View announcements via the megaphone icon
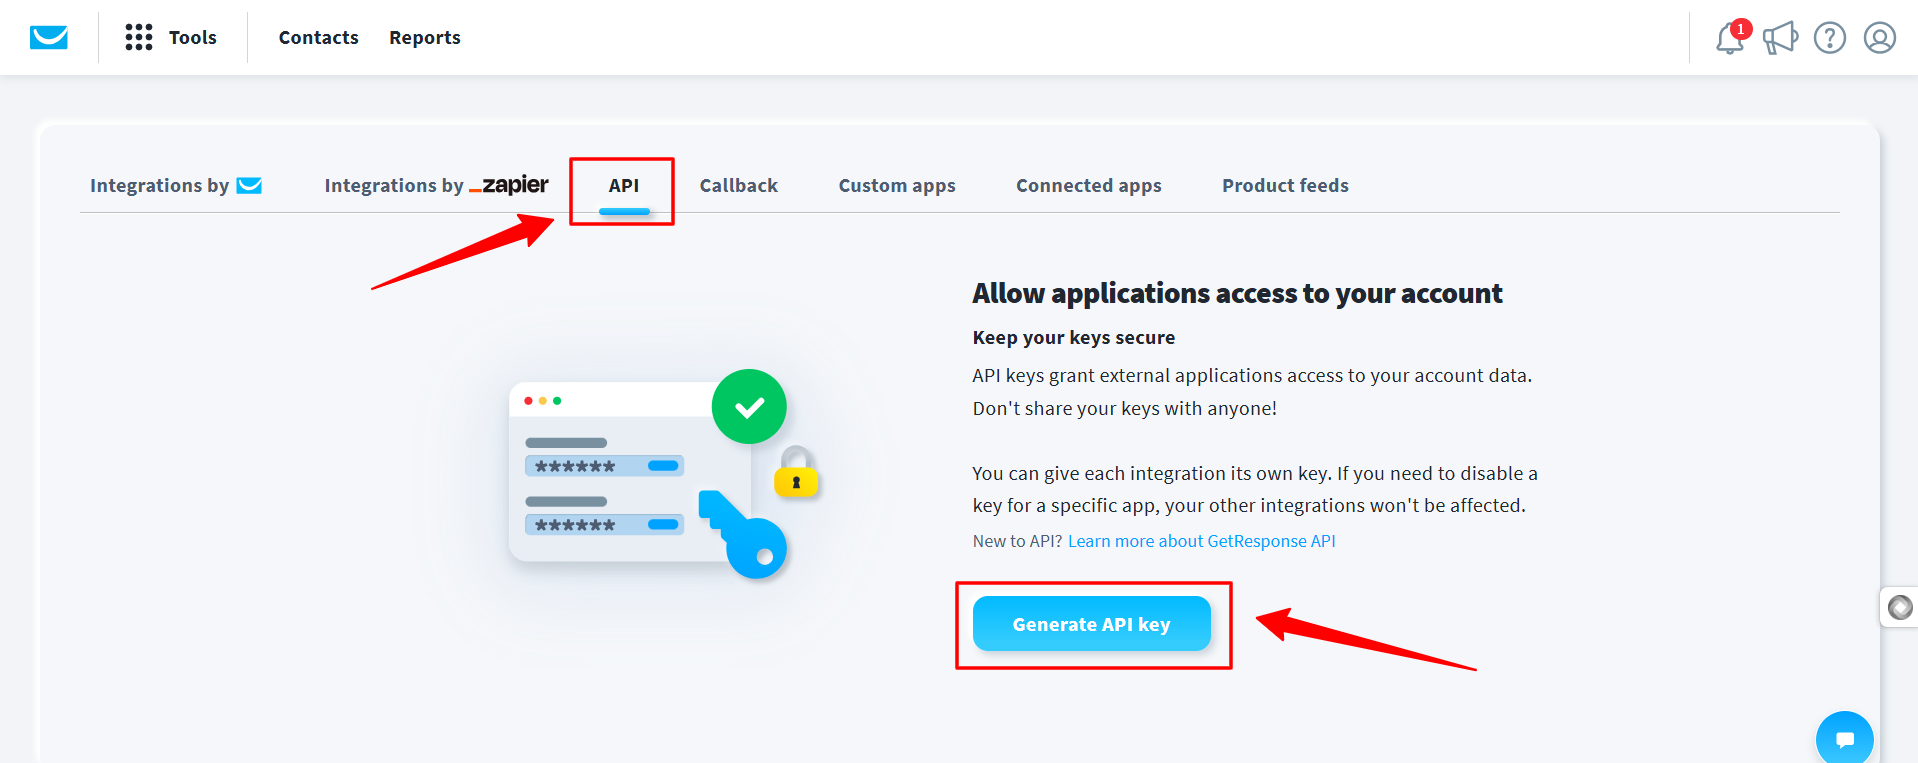The image size is (1918, 763). (1780, 38)
